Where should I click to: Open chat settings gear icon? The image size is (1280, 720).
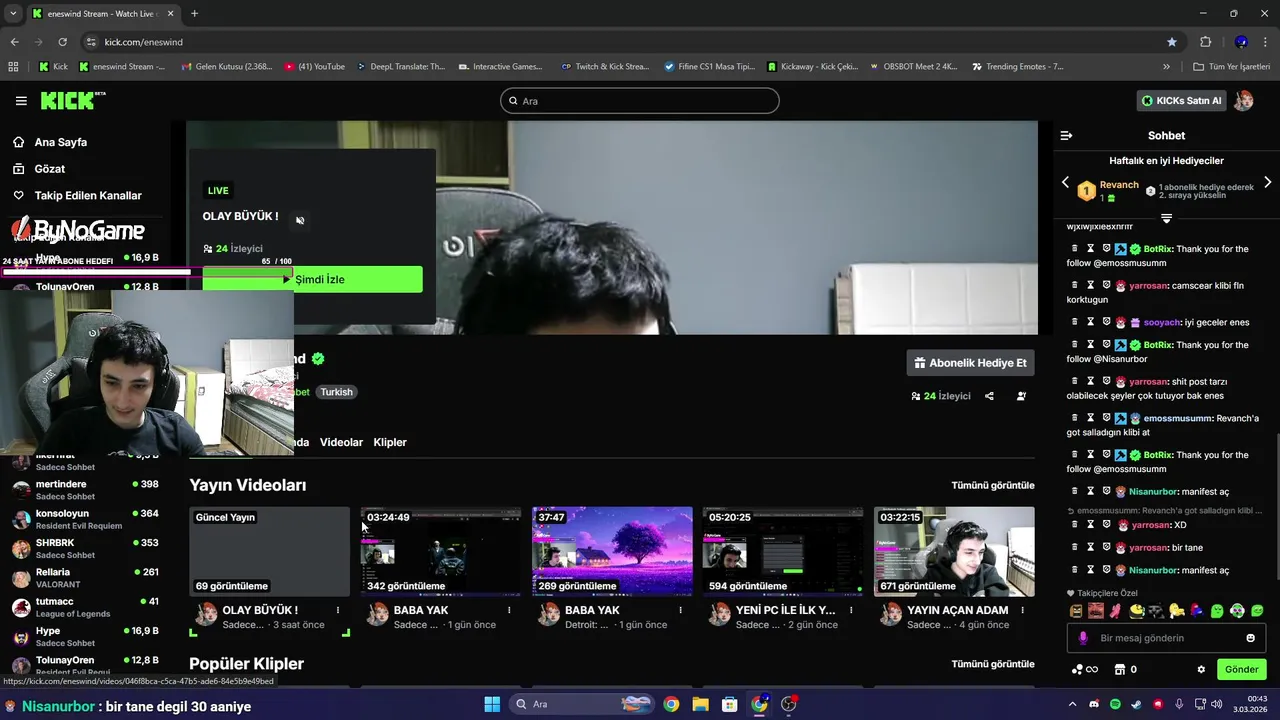[x=1201, y=669]
